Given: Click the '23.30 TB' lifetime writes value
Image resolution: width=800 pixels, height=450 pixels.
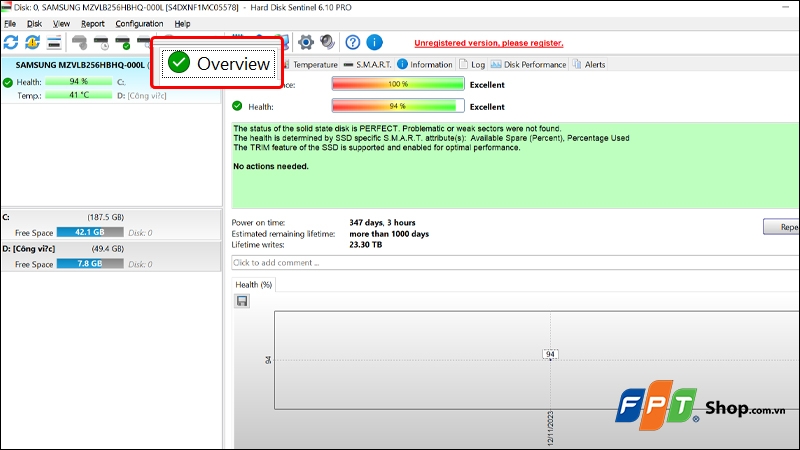Looking at the screenshot, I should (x=365, y=244).
